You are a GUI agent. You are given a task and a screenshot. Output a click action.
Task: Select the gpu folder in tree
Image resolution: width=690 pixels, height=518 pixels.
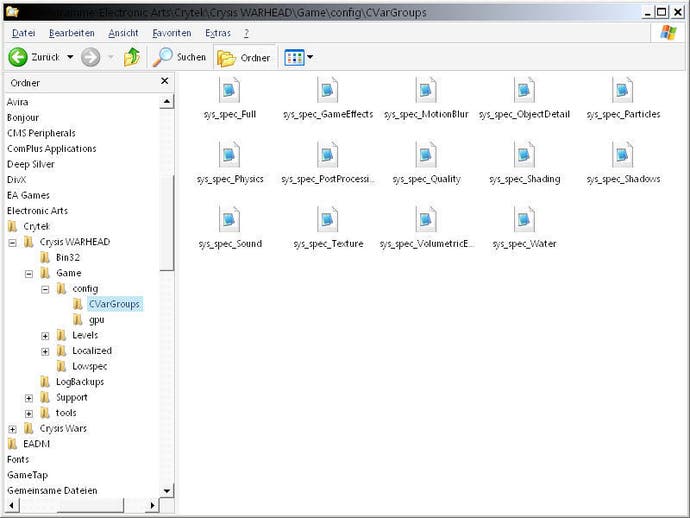coord(96,320)
